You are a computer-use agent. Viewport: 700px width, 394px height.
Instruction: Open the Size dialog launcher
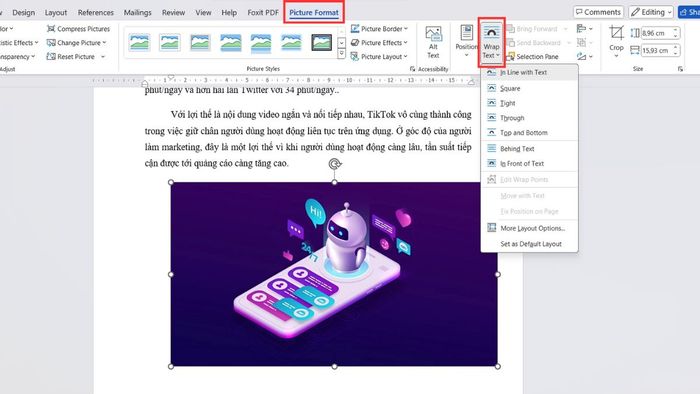[680, 69]
